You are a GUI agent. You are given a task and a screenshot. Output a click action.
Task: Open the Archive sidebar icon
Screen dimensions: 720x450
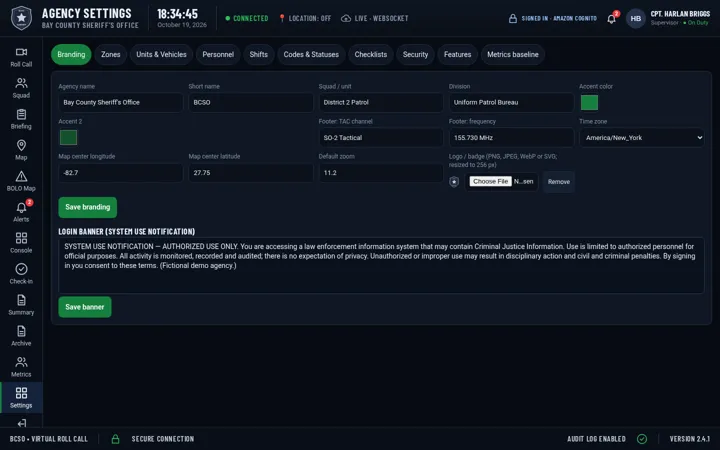[x=21, y=336]
